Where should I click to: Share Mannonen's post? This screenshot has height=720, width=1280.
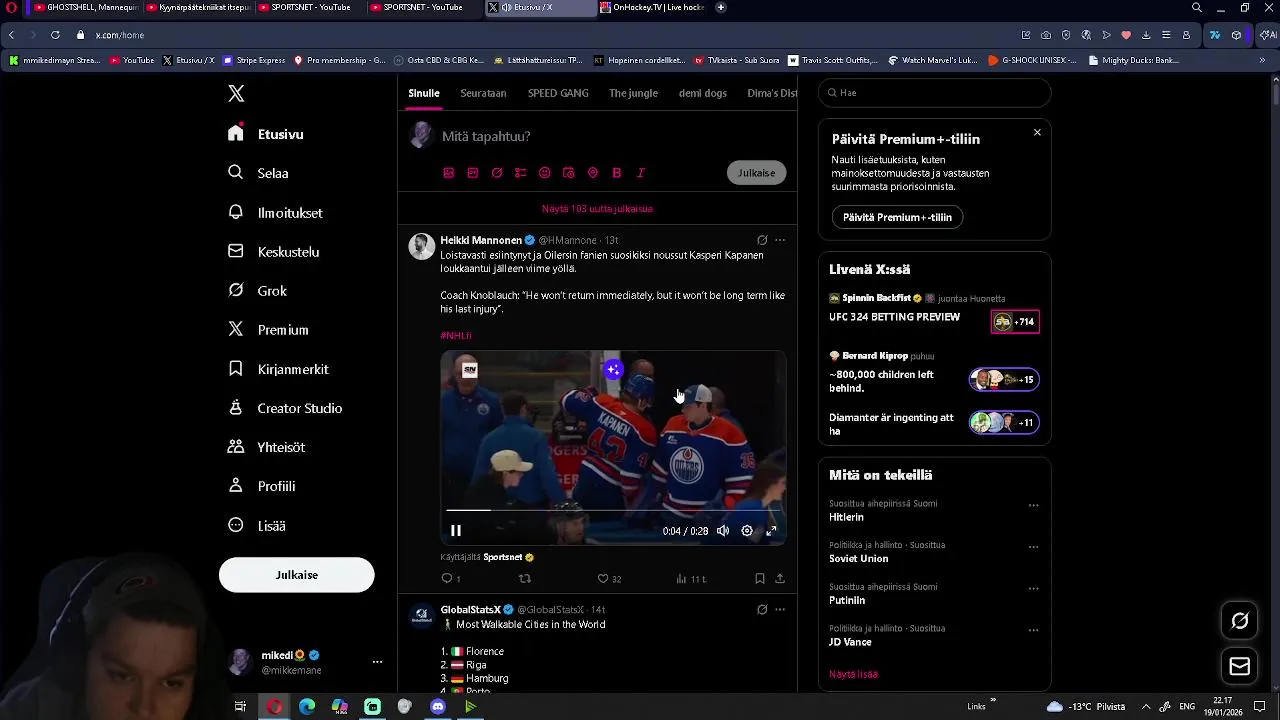click(x=780, y=579)
